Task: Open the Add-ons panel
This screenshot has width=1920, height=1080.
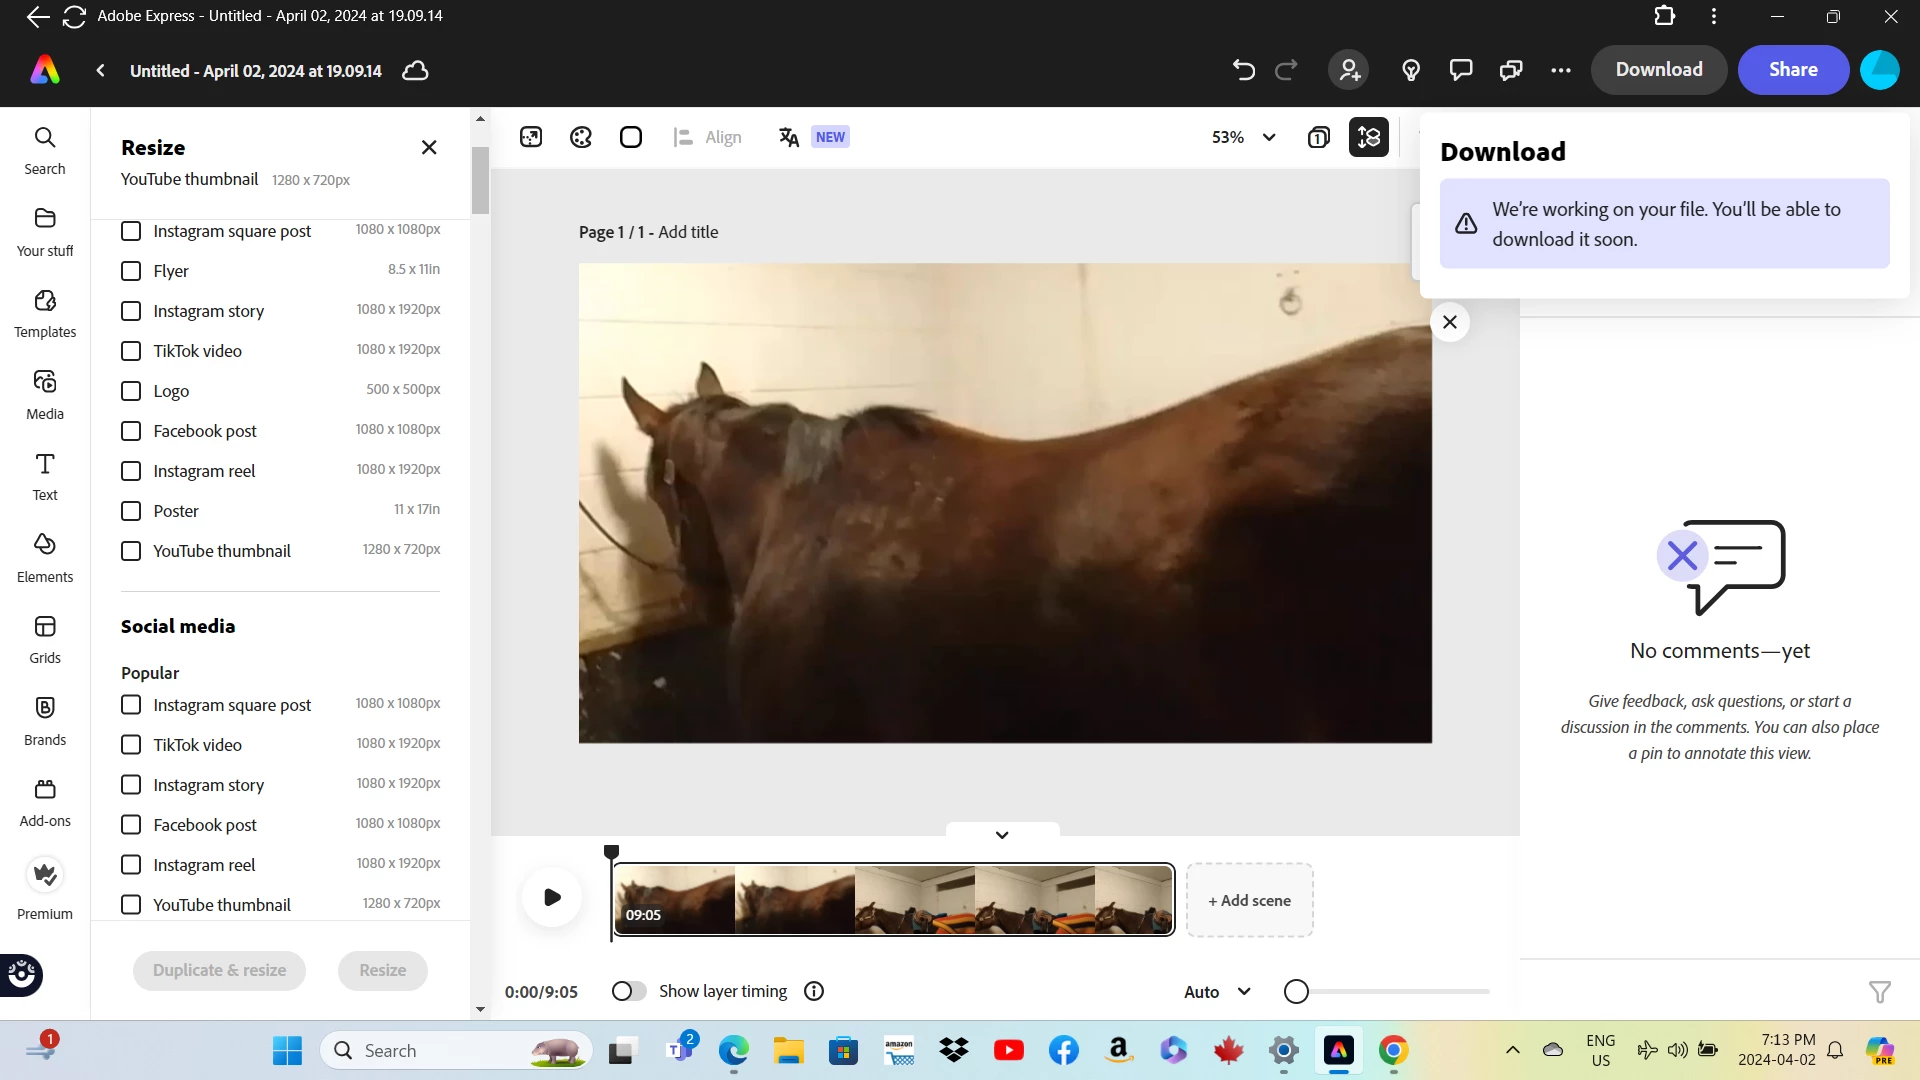Action: click(x=45, y=802)
